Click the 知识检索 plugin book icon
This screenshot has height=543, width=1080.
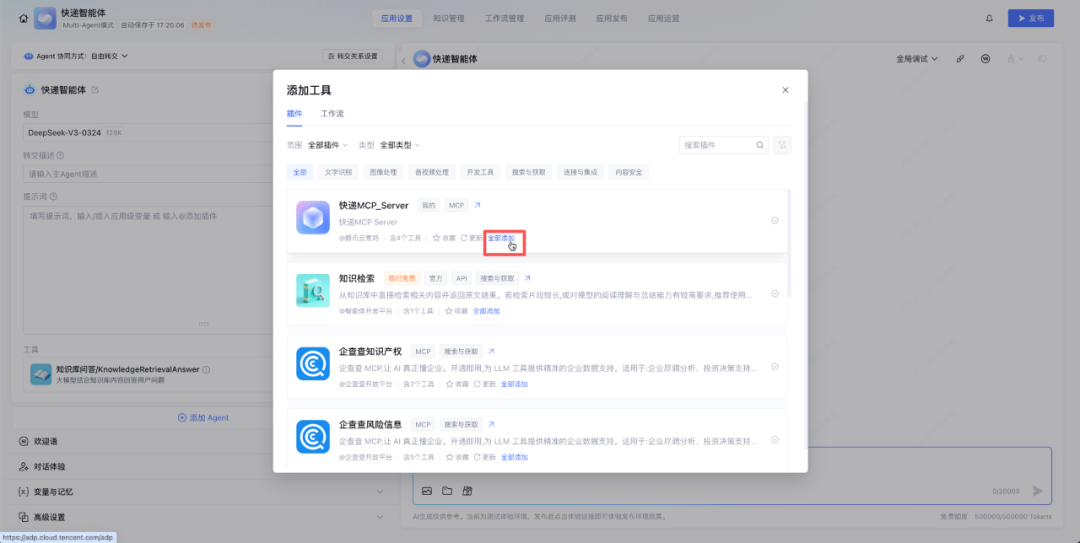(x=313, y=291)
